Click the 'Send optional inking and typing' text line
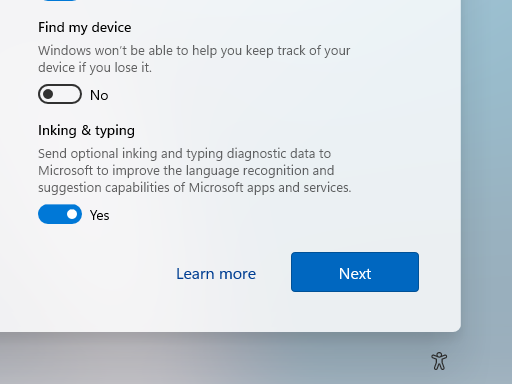The image size is (512, 384). (x=184, y=154)
